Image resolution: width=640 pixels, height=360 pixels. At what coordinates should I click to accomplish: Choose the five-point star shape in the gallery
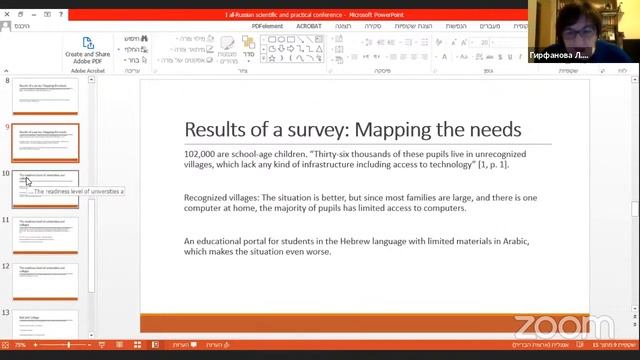[272, 59]
